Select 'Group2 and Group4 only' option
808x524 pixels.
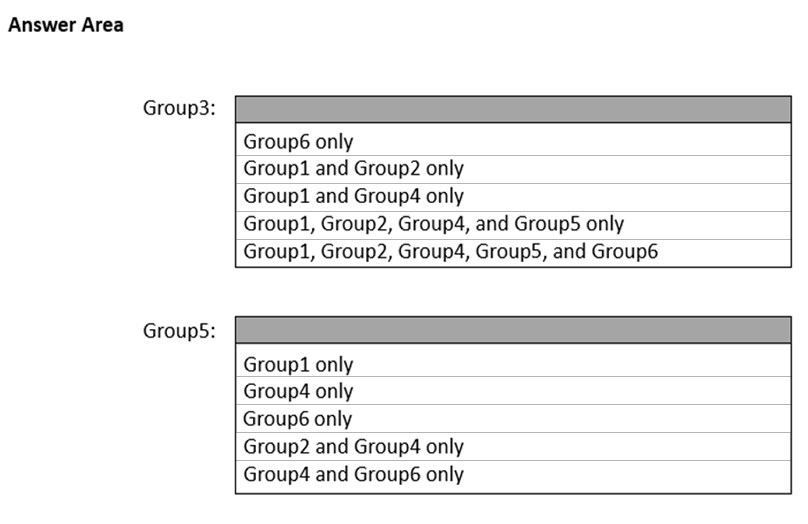pos(353,446)
